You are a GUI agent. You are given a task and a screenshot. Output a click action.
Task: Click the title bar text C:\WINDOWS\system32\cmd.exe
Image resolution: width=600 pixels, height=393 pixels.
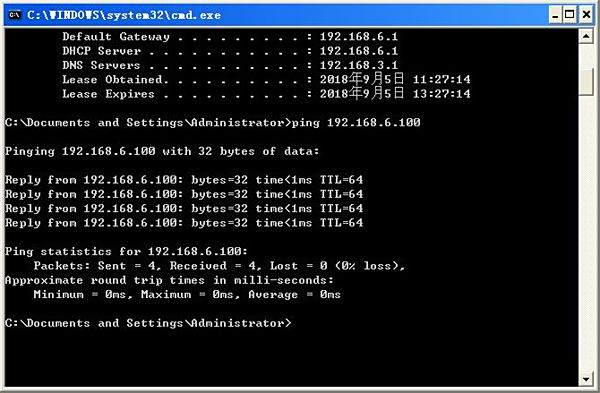[124, 15]
